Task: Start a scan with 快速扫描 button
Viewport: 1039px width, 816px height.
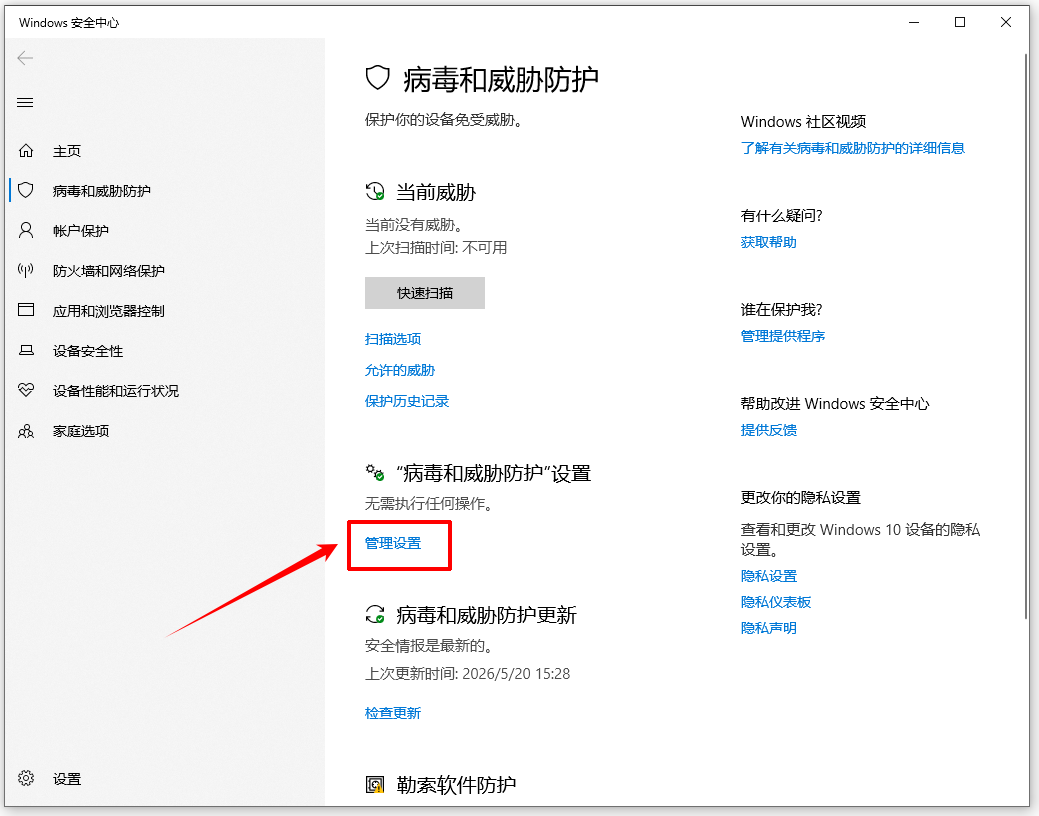Action: 425,293
